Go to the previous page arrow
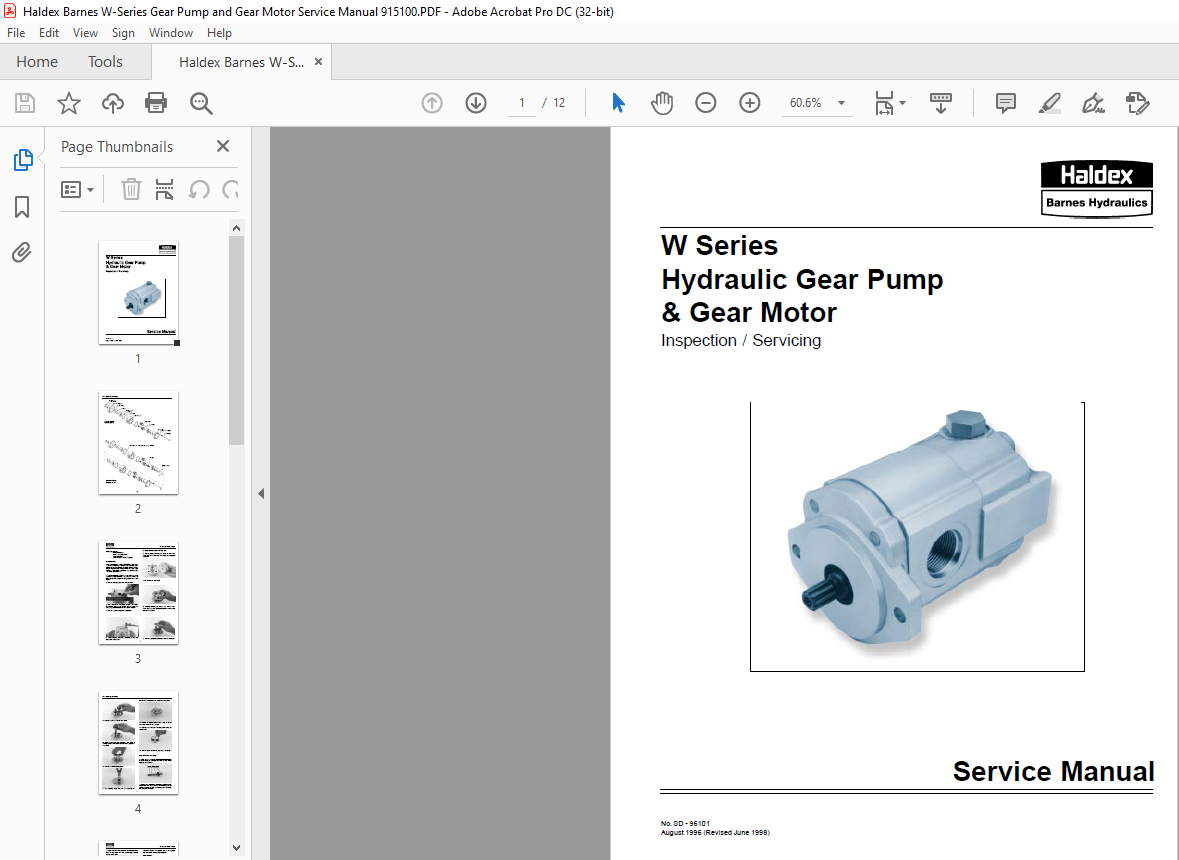Screen dimensions: 1179x860 point(432,103)
